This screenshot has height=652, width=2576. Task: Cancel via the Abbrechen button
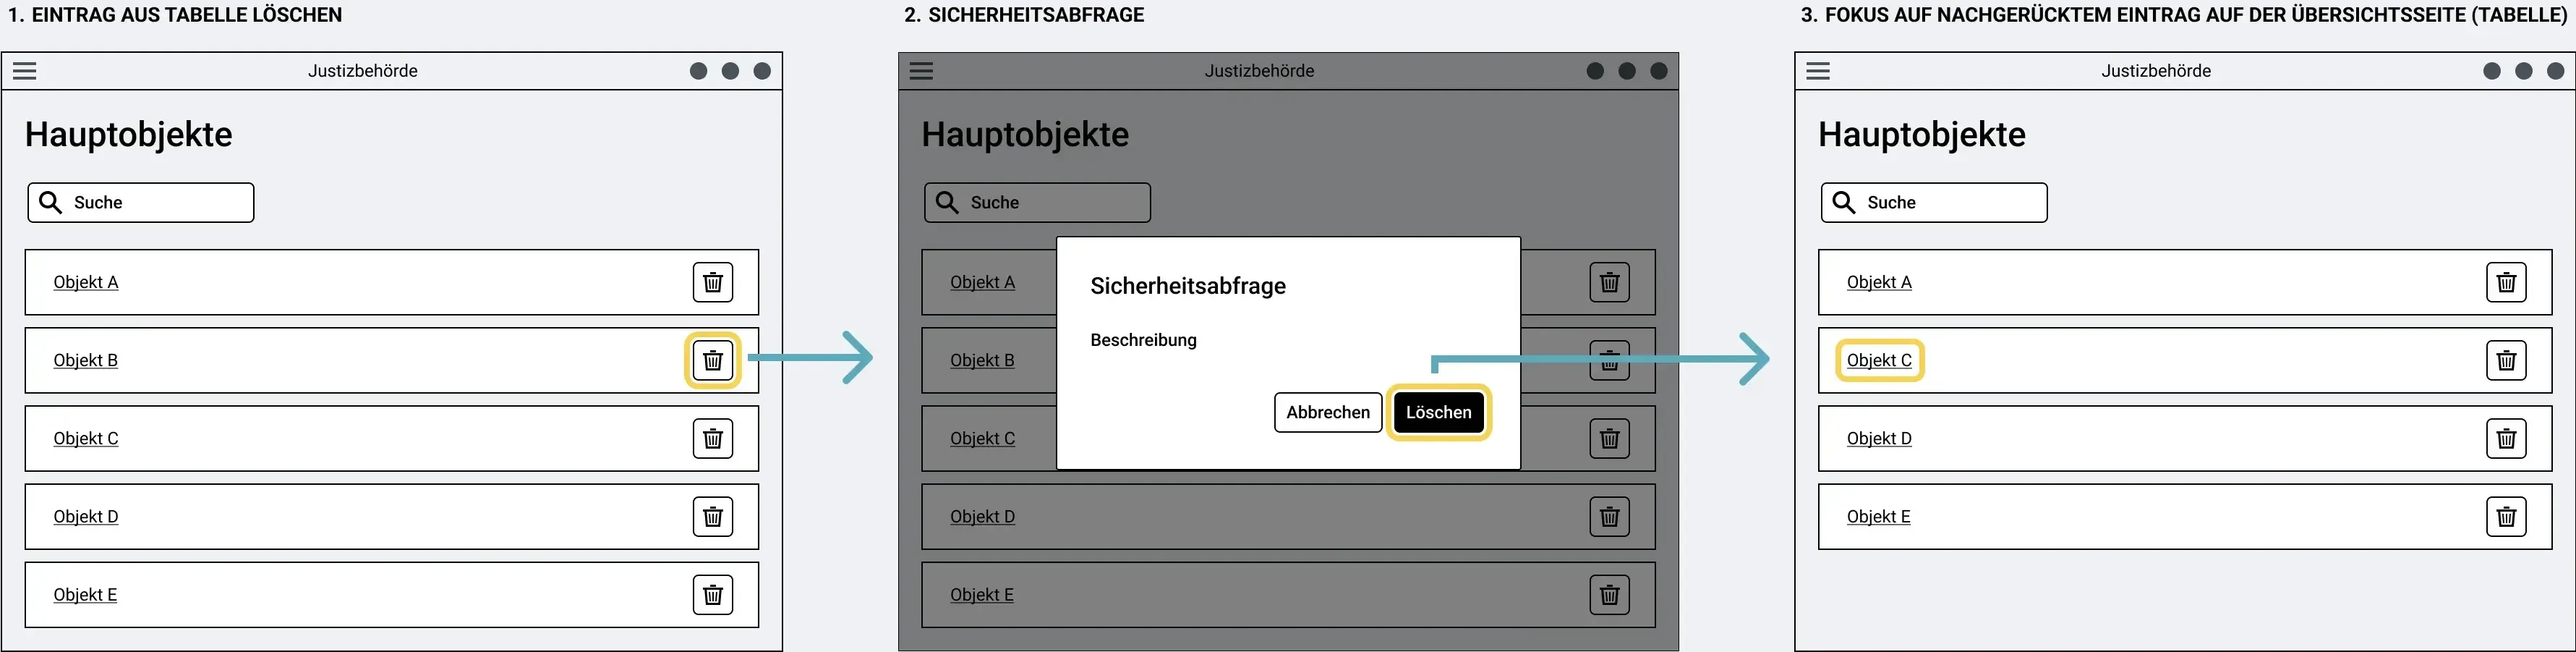1328,412
